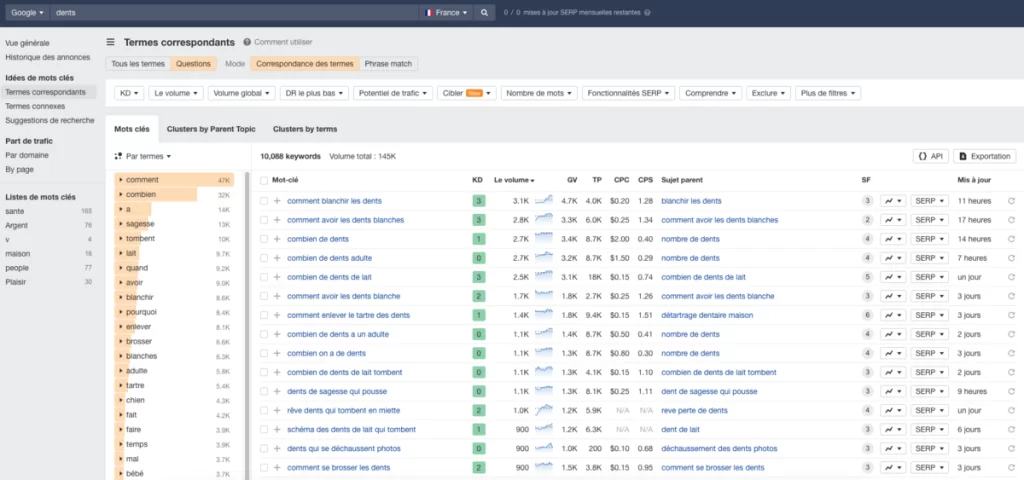Add 'combien de dents' with plus icon
The image size is (1024, 480).
tap(277, 239)
